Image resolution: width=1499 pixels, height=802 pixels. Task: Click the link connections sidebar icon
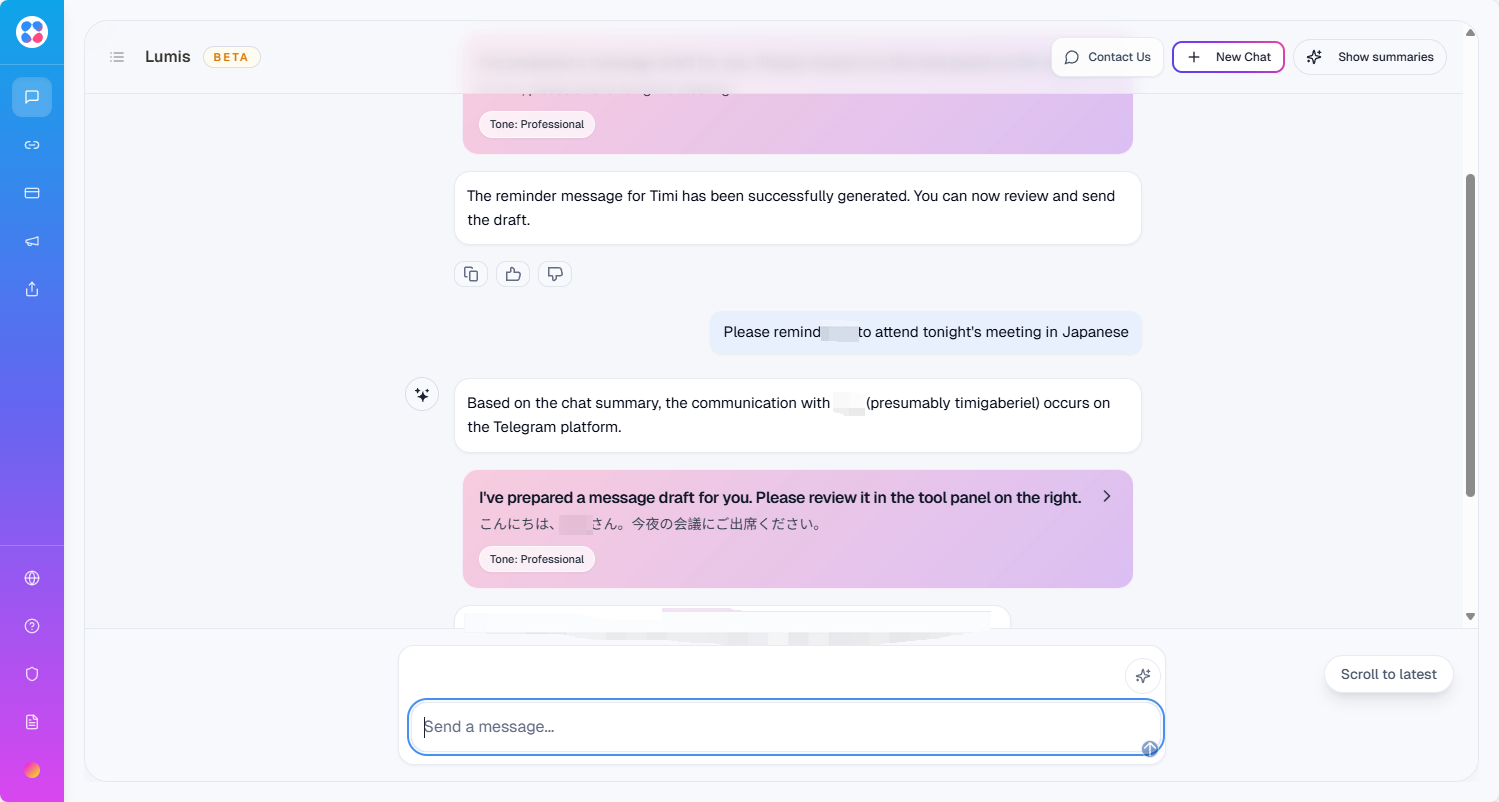[32, 145]
